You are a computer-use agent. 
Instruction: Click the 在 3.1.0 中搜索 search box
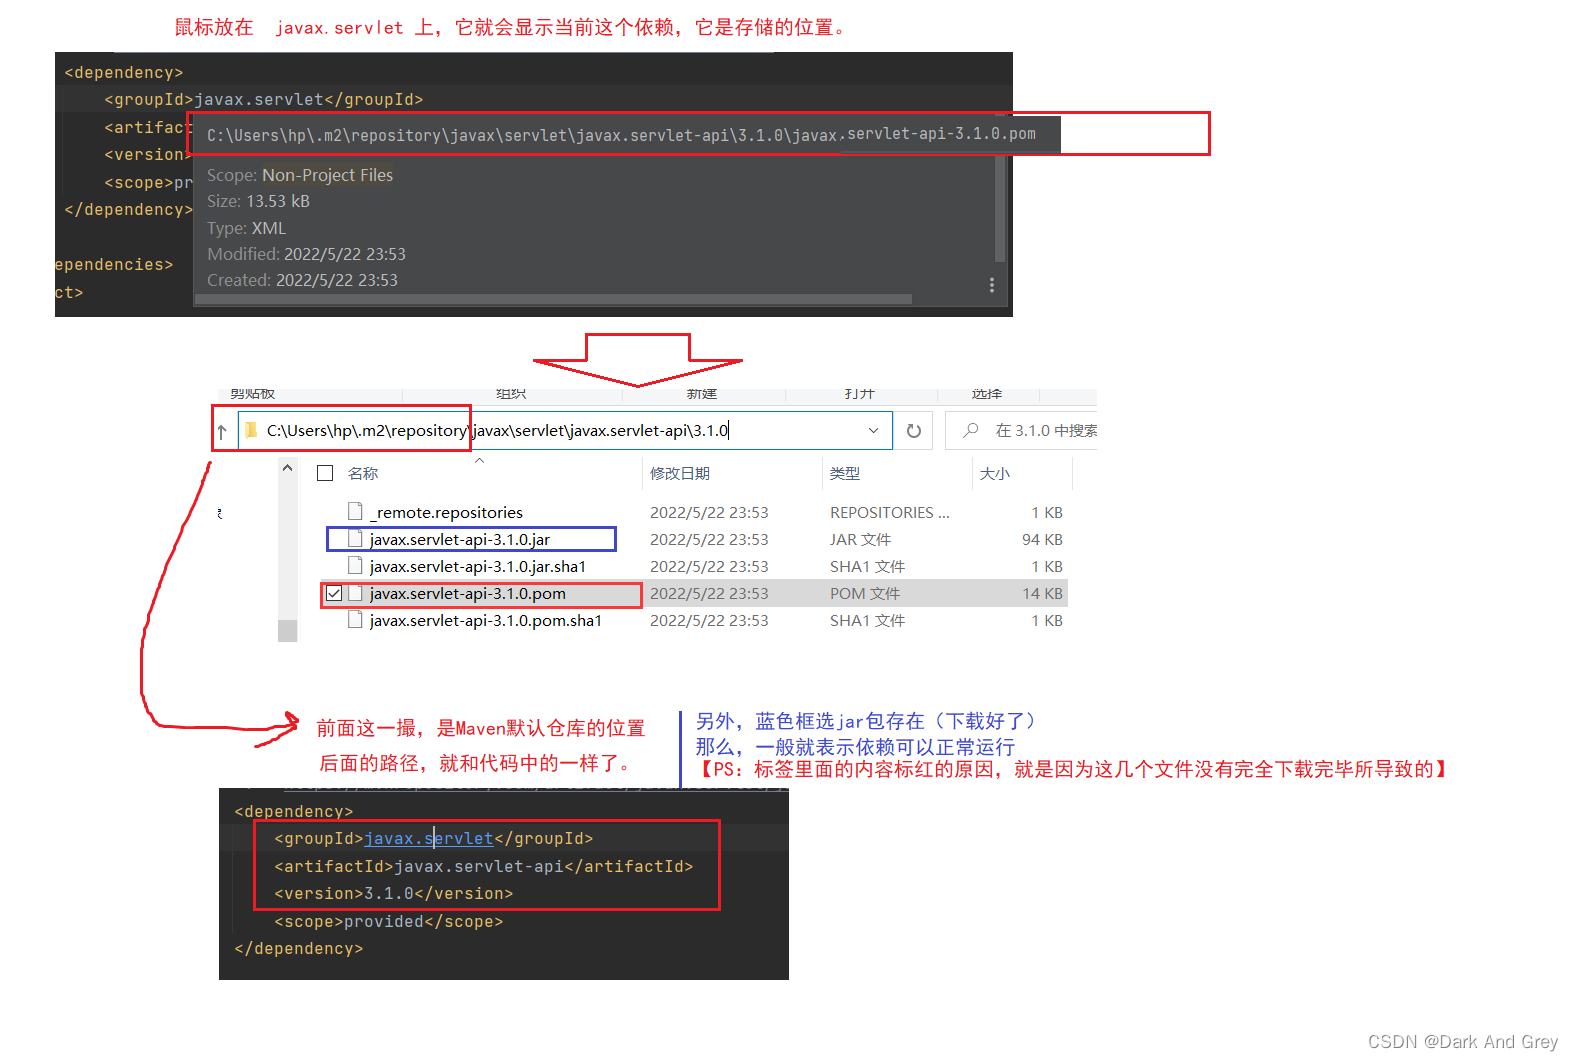point(1022,431)
